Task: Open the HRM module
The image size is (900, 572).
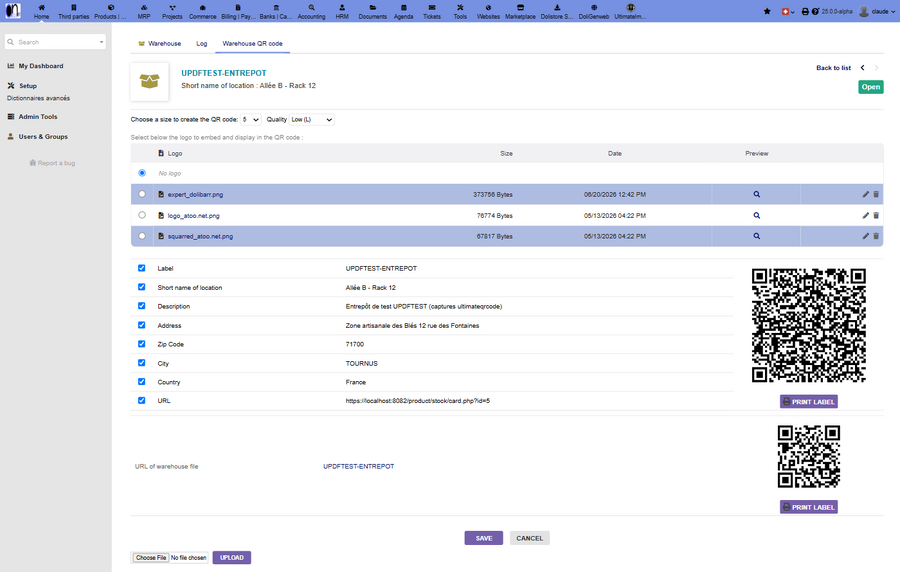Action: [342, 11]
